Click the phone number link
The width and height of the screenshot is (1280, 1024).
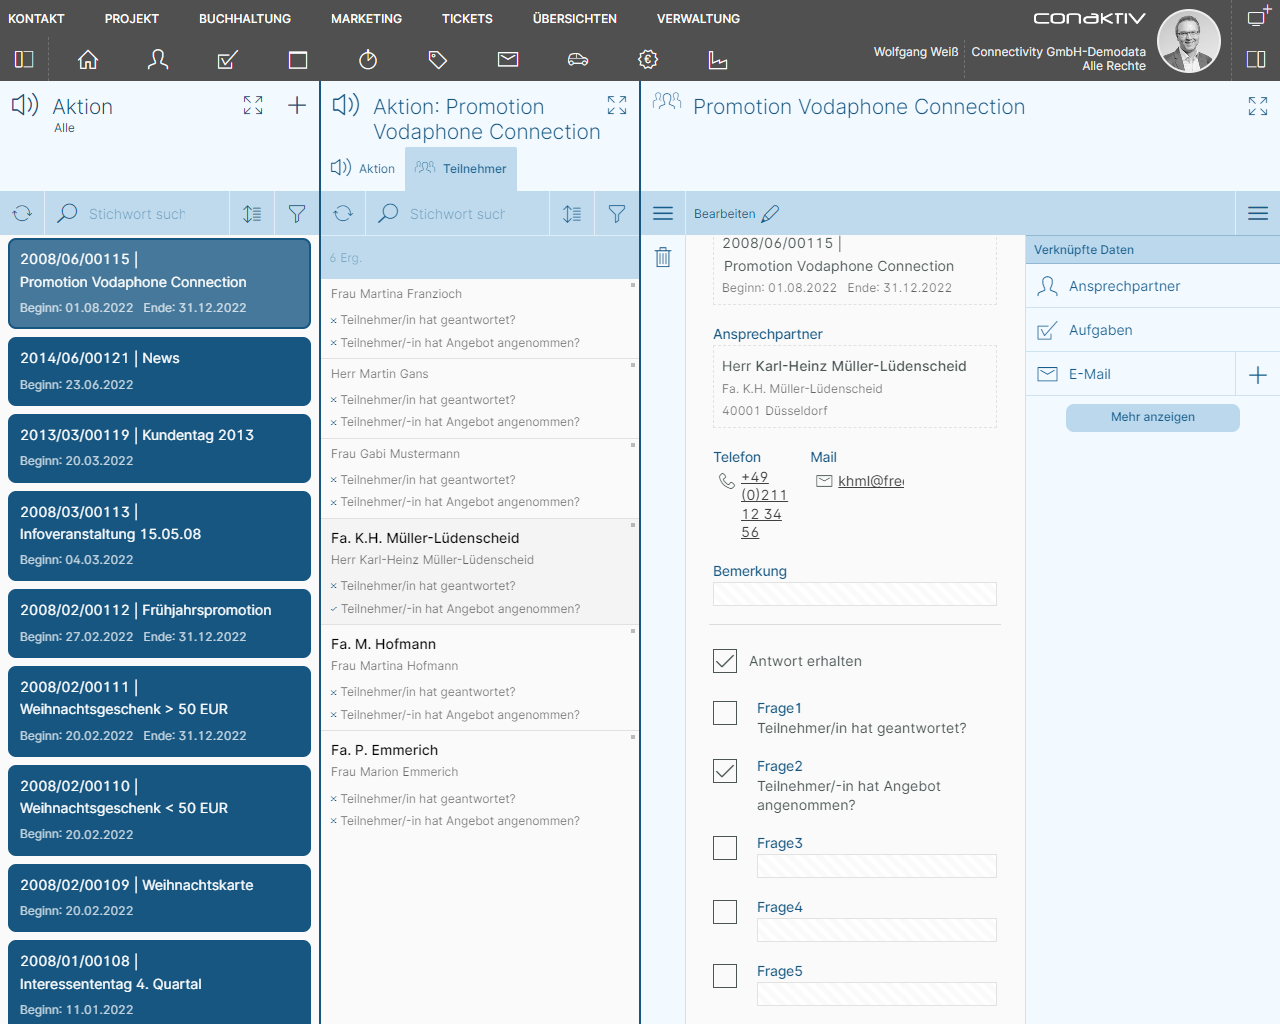(x=764, y=505)
